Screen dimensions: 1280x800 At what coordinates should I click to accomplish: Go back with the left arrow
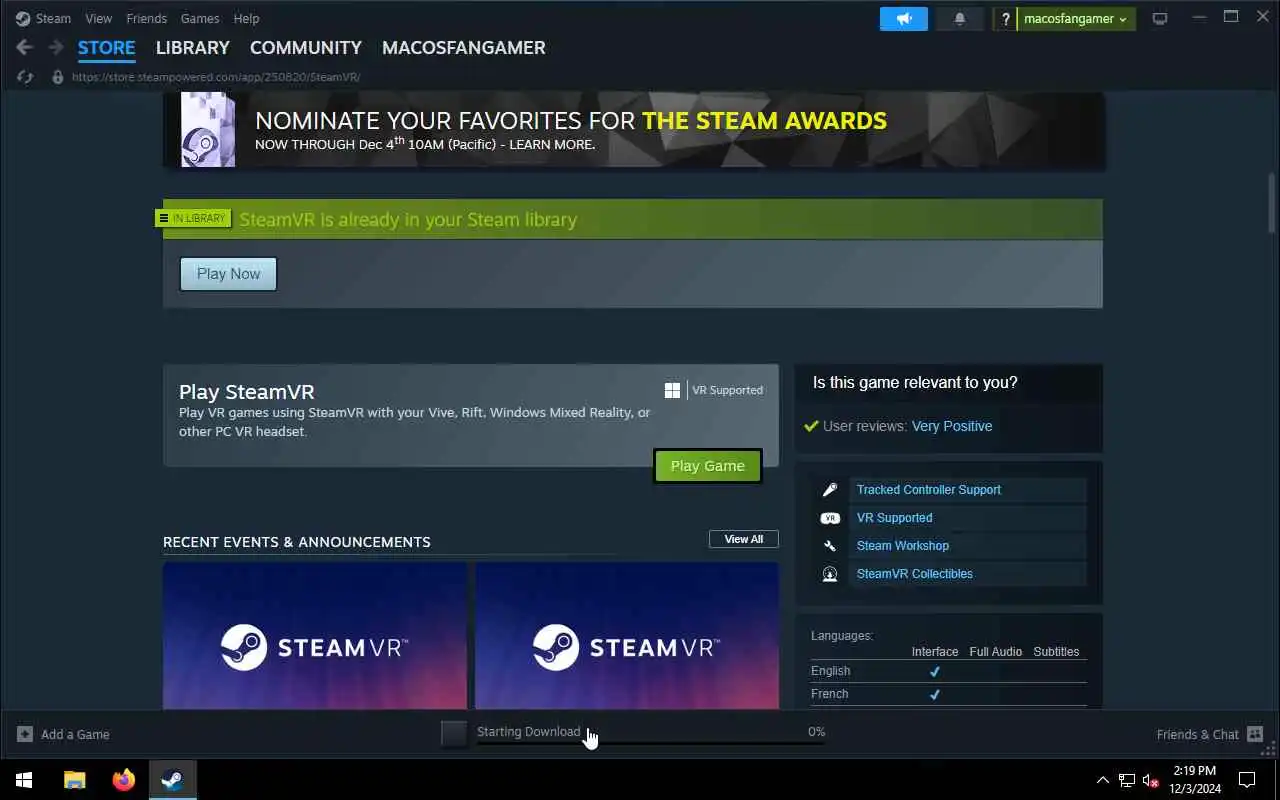24,47
